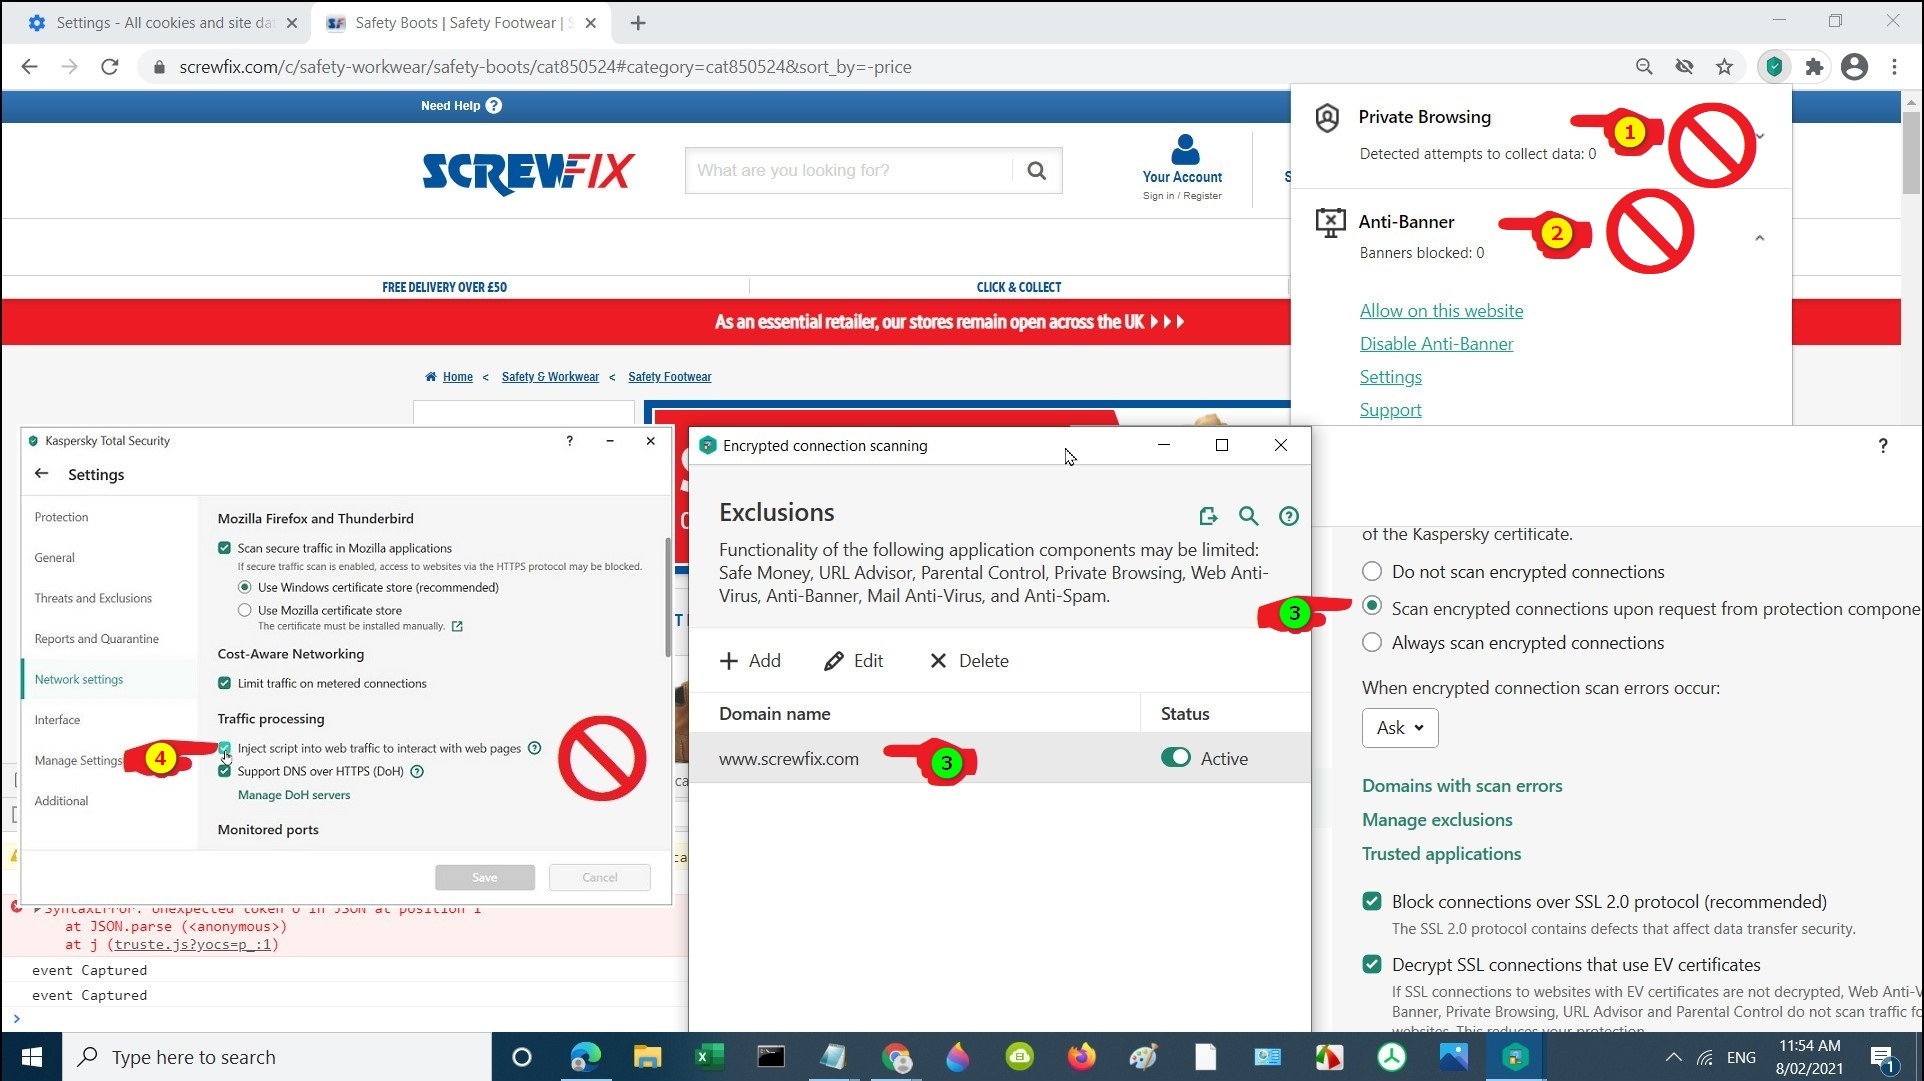Select Use Windows certificate store option
The width and height of the screenshot is (1924, 1081).
click(x=244, y=587)
